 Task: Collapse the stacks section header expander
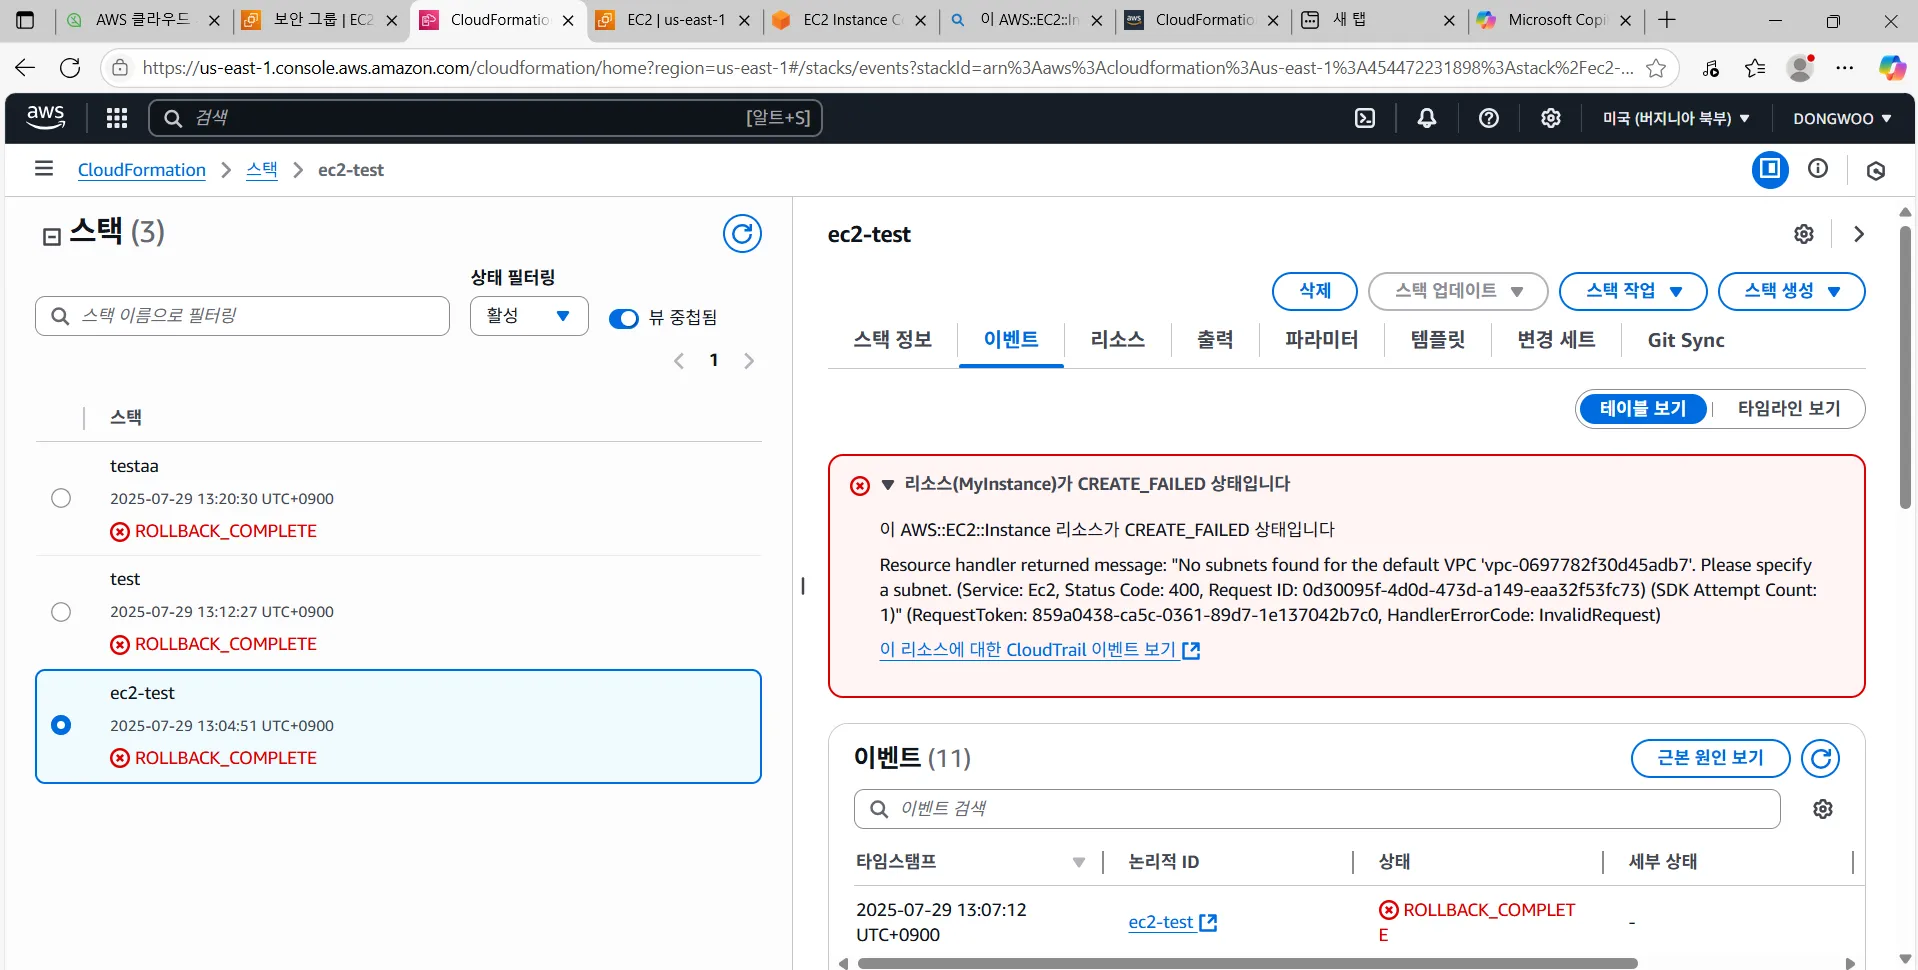[x=52, y=236]
